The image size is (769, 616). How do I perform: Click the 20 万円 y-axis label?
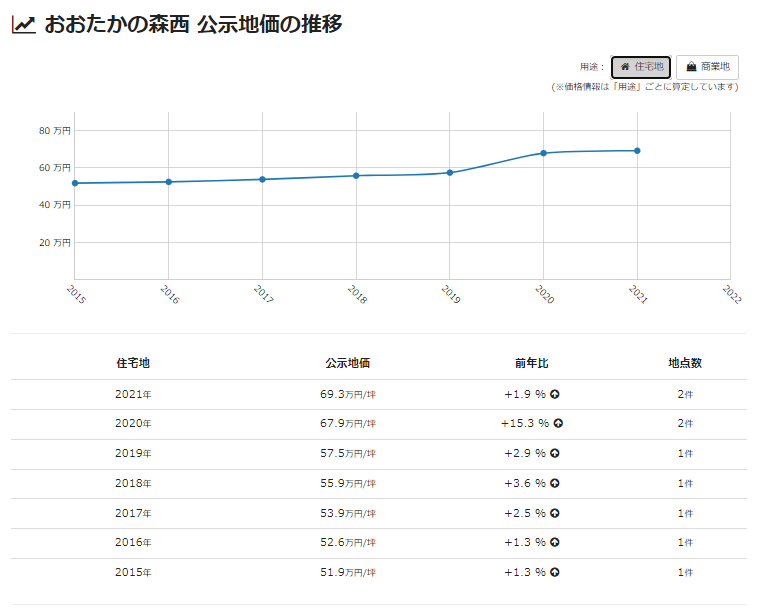(x=54, y=242)
